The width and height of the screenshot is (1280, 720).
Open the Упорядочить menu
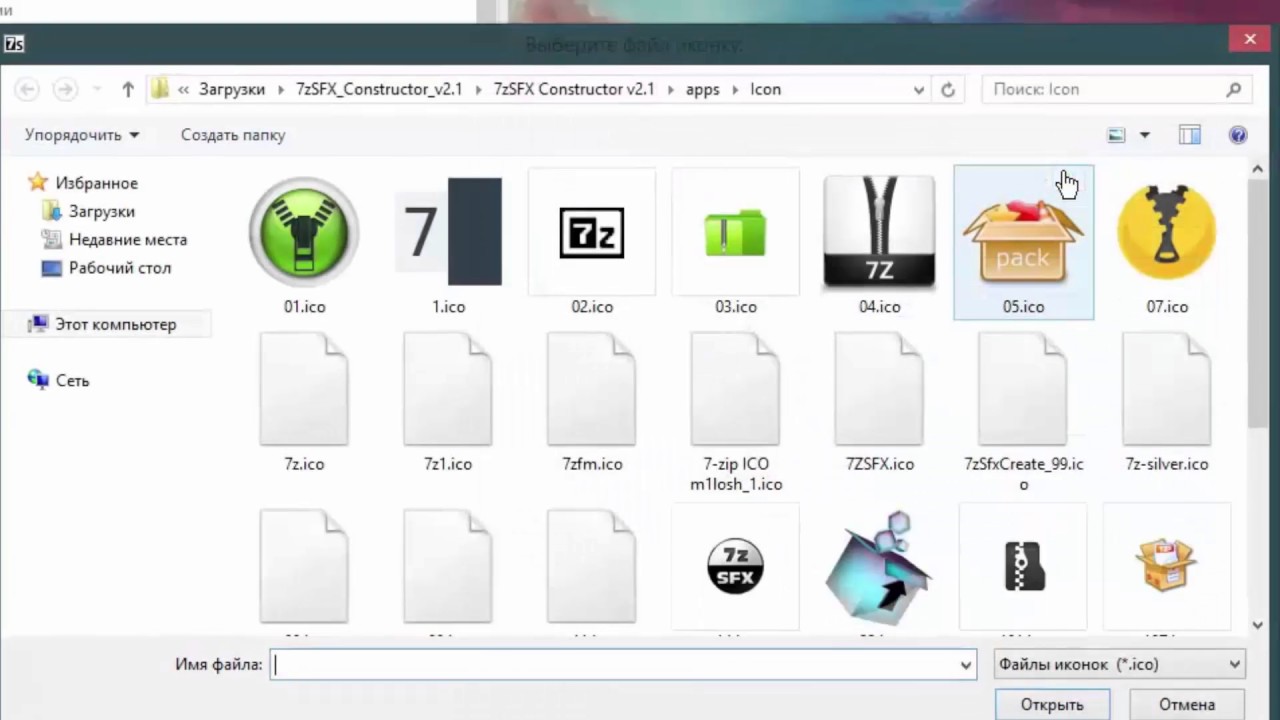[82, 135]
